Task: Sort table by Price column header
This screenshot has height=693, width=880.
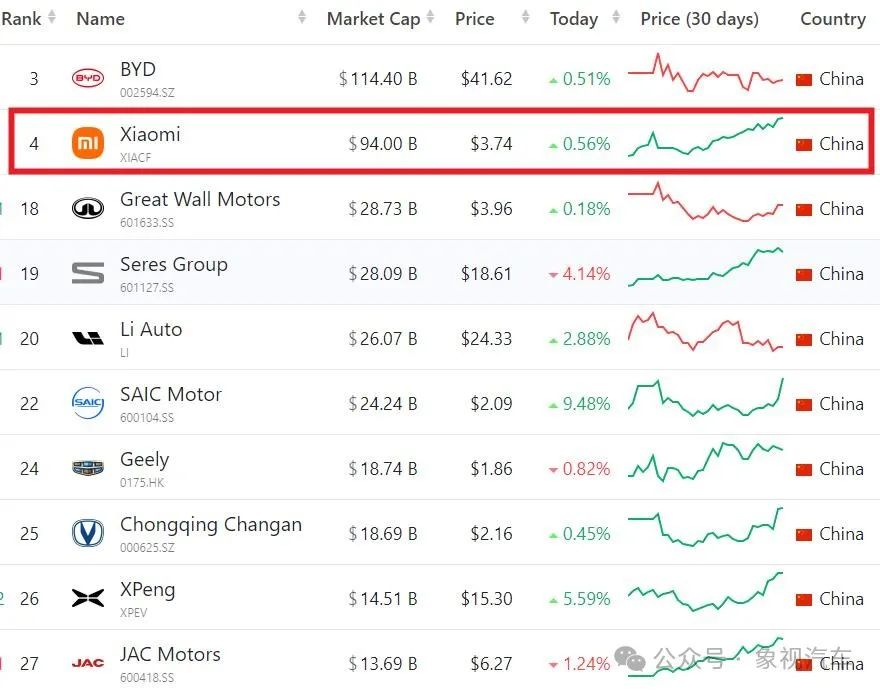Action: point(475,19)
